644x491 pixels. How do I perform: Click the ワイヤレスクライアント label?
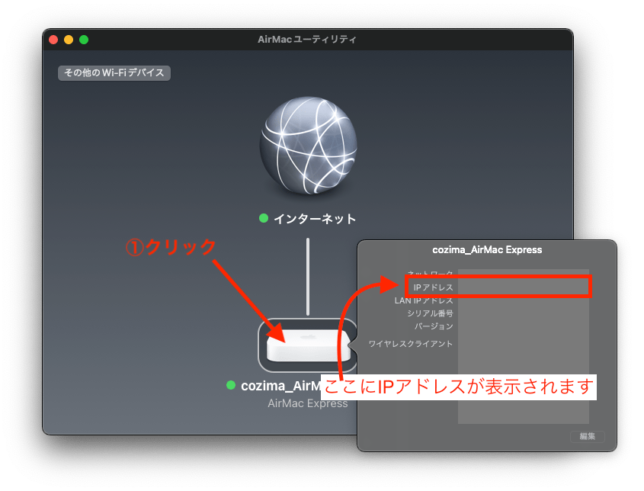[x=410, y=344]
